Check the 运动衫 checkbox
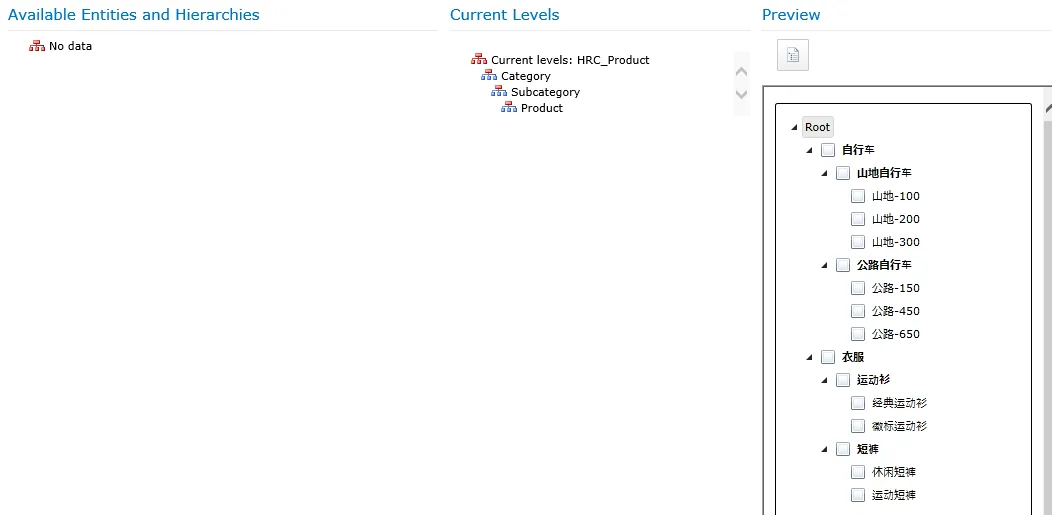This screenshot has height=515, width=1052. (843, 380)
